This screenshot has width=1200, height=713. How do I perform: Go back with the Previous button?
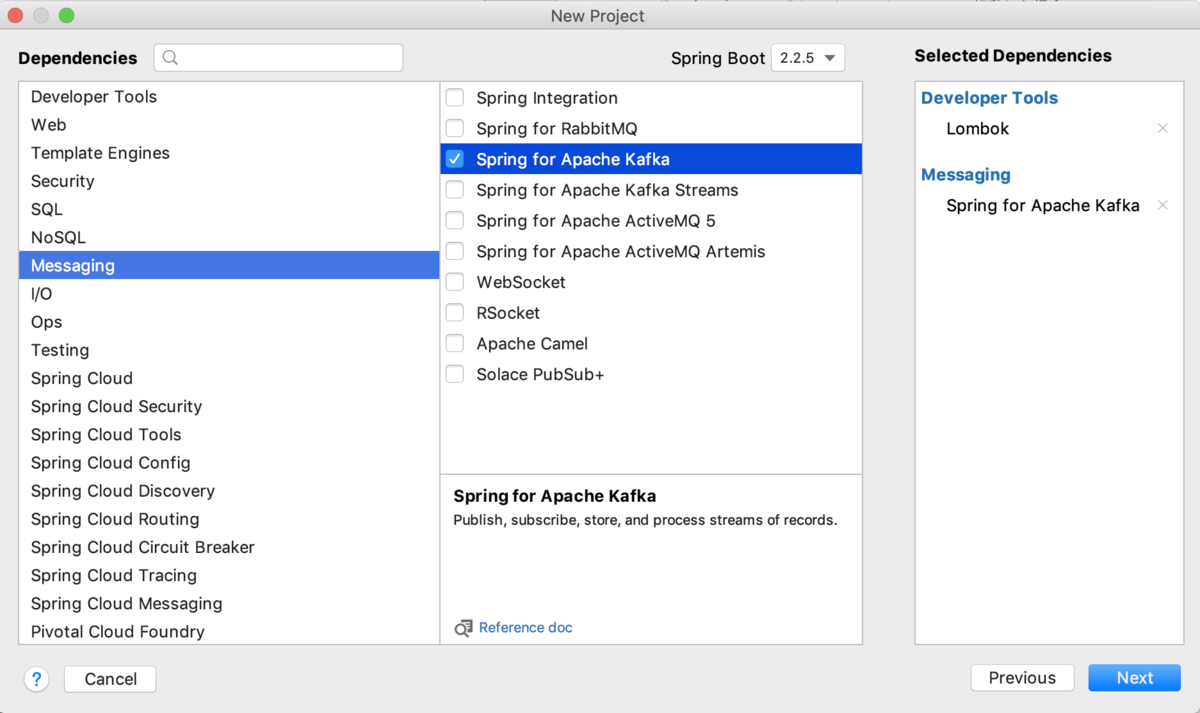(1022, 678)
